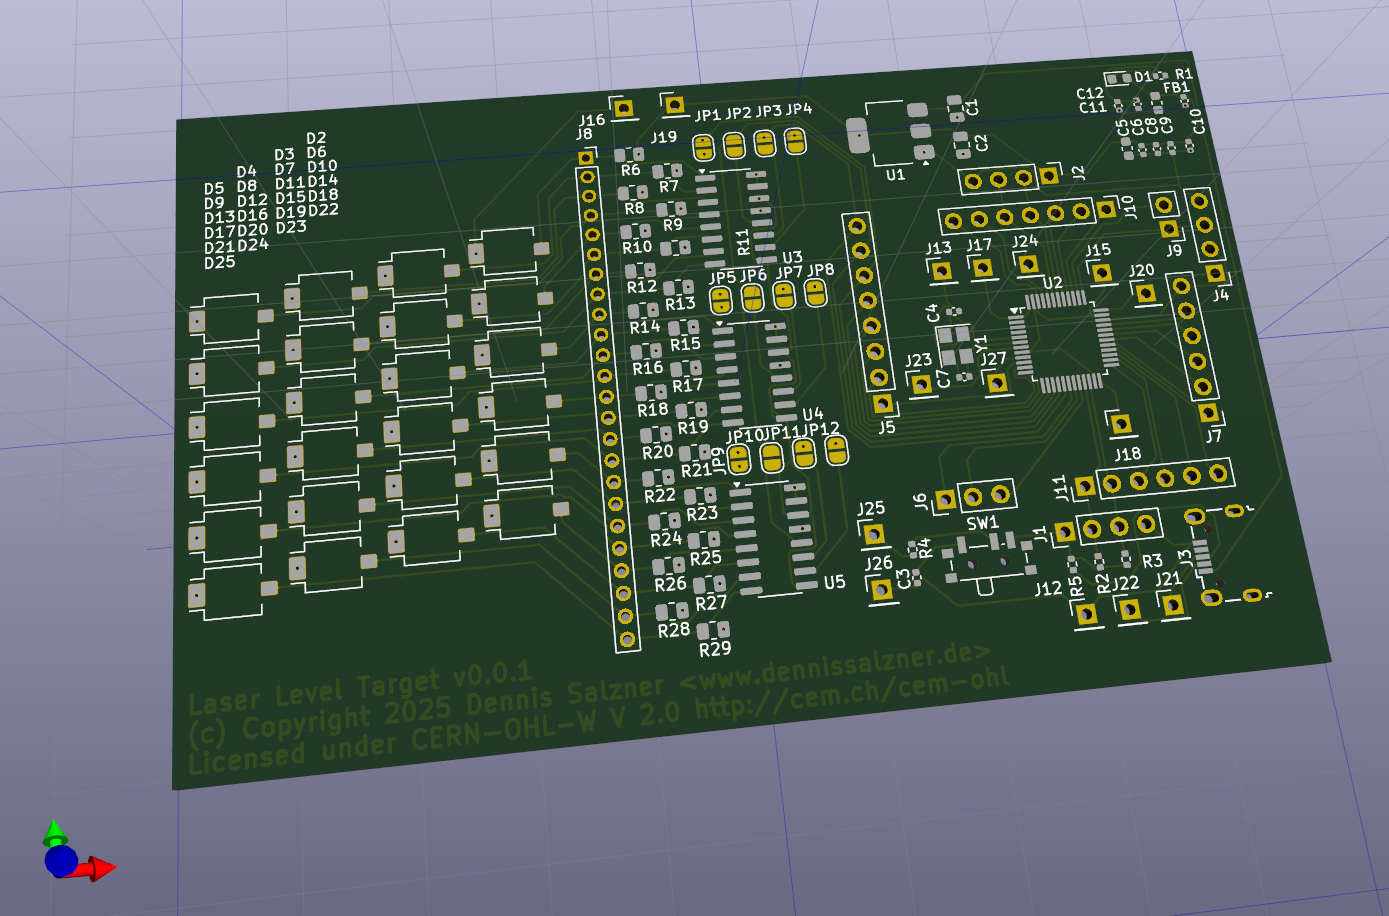This screenshot has height=916, width=1389.
Task: Select the U2 microcontroller chip
Action: [1063, 340]
